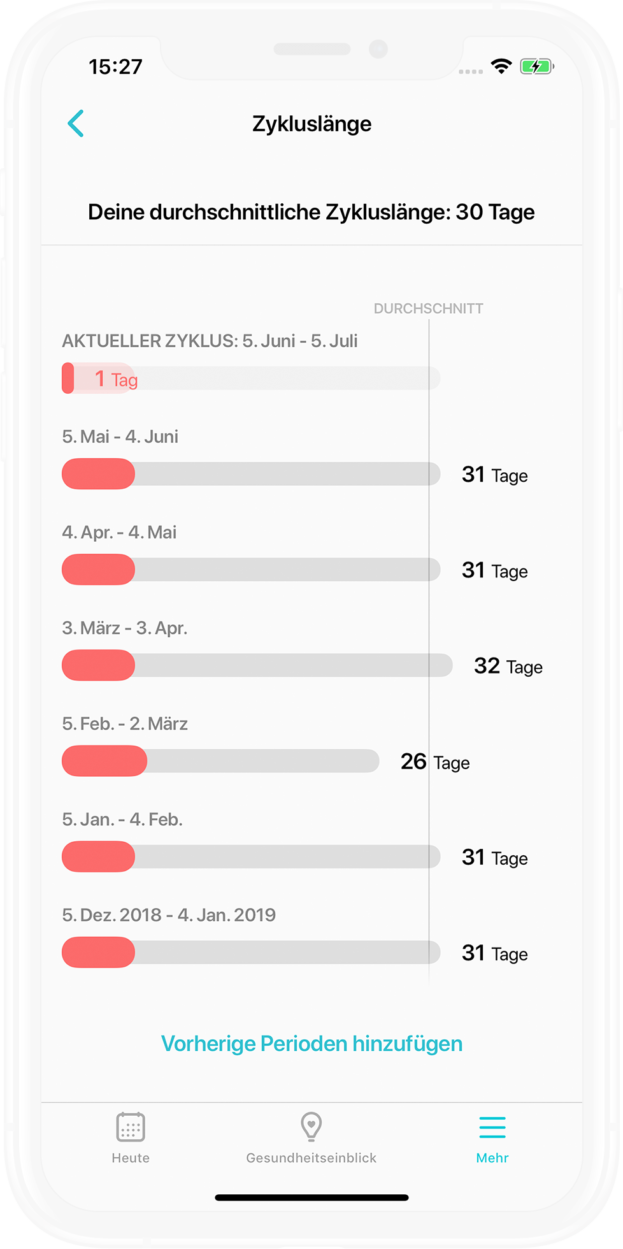Tap the Vorherige Perioden hinzufügen link
Image resolution: width=623 pixels, height=1249 pixels.
point(311,1044)
